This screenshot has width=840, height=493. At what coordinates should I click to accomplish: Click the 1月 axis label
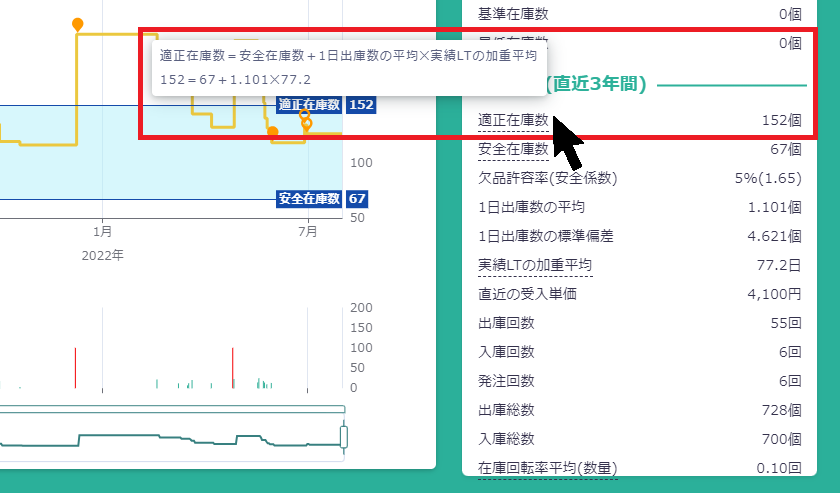coord(100,232)
